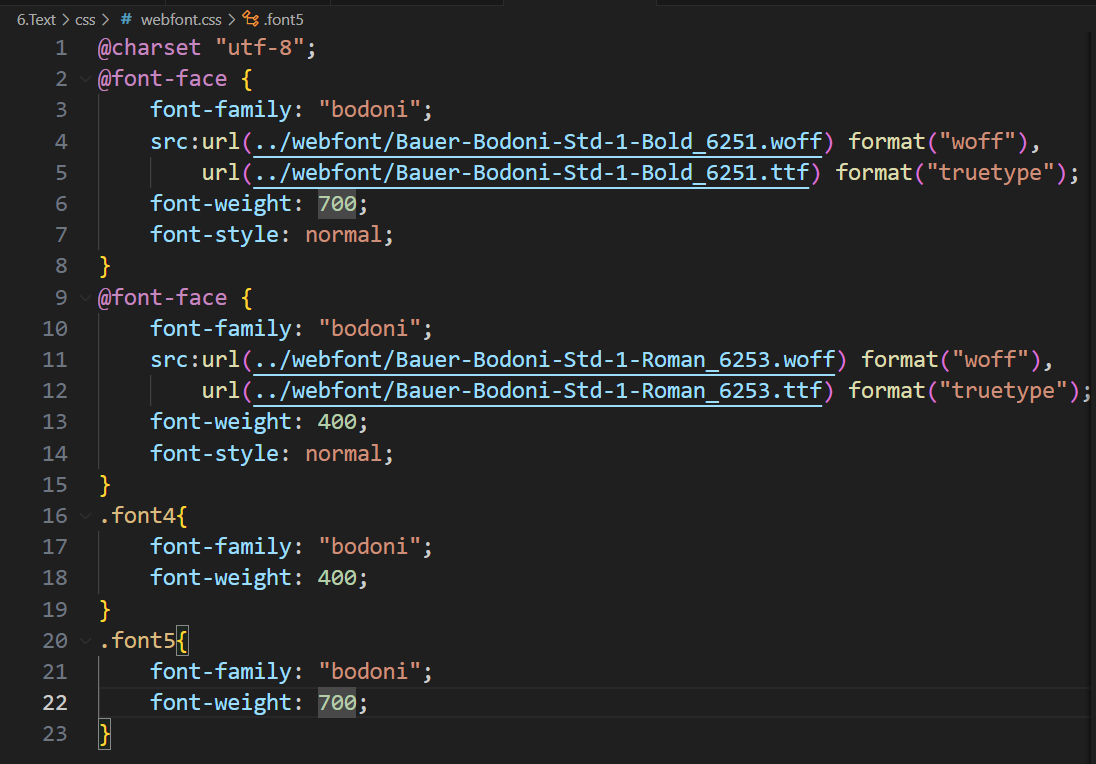Screen dimensions: 1096x764
Task: Click line number 15 in the gutter
Action: coord(55,484)
